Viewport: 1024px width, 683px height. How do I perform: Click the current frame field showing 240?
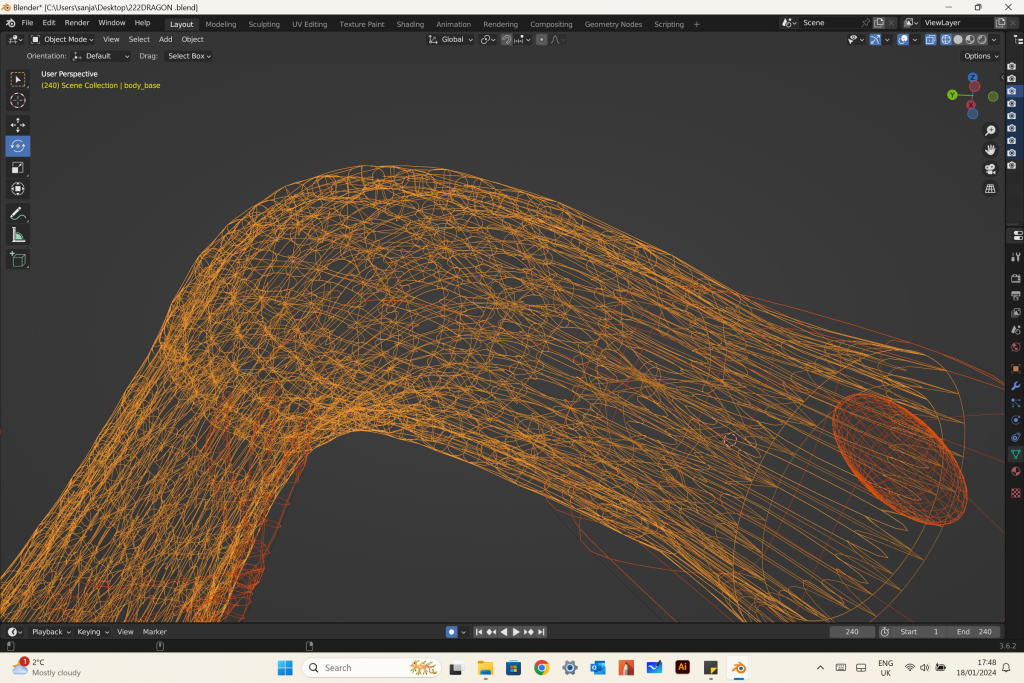tap(852, 632)
